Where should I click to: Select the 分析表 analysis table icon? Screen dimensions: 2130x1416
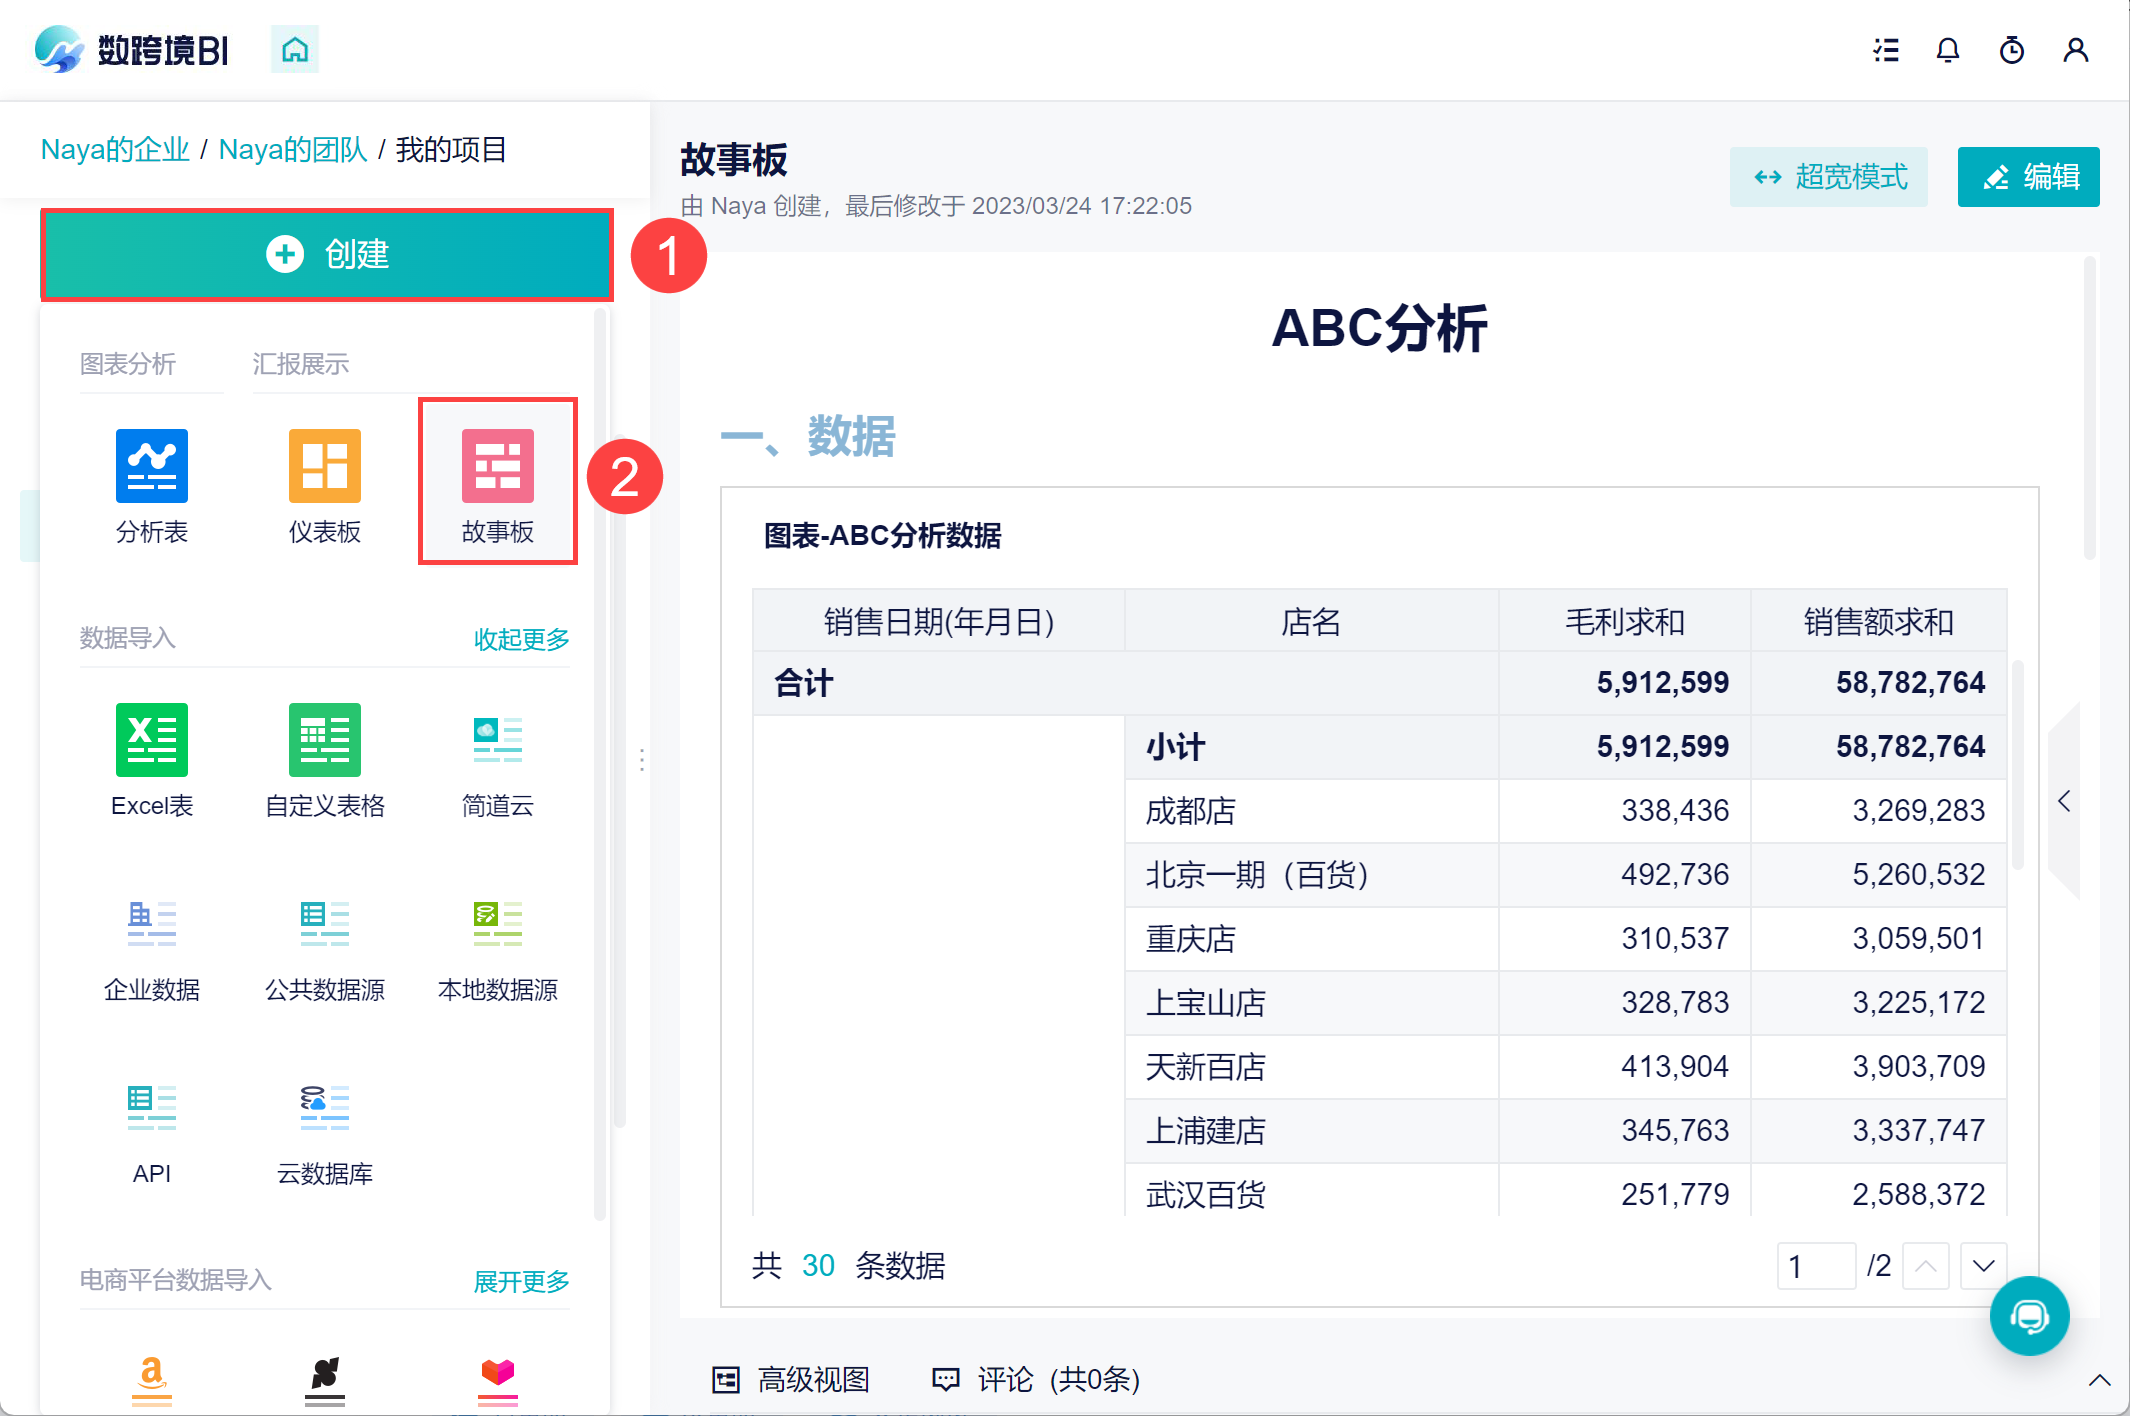tap(151, 466)
